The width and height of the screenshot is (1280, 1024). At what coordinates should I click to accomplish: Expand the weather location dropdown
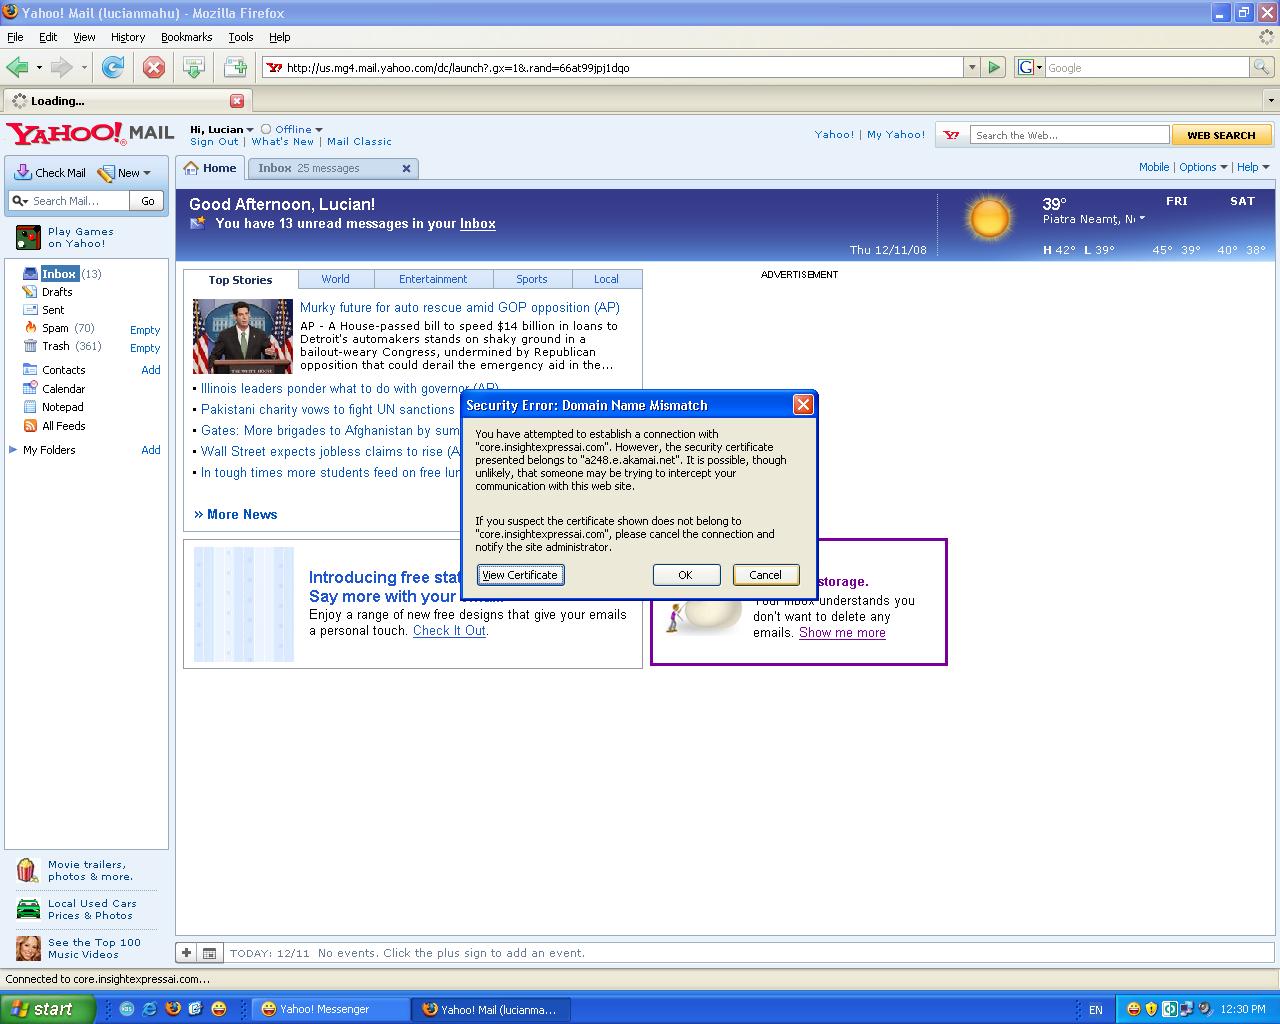coord(1142,219)
